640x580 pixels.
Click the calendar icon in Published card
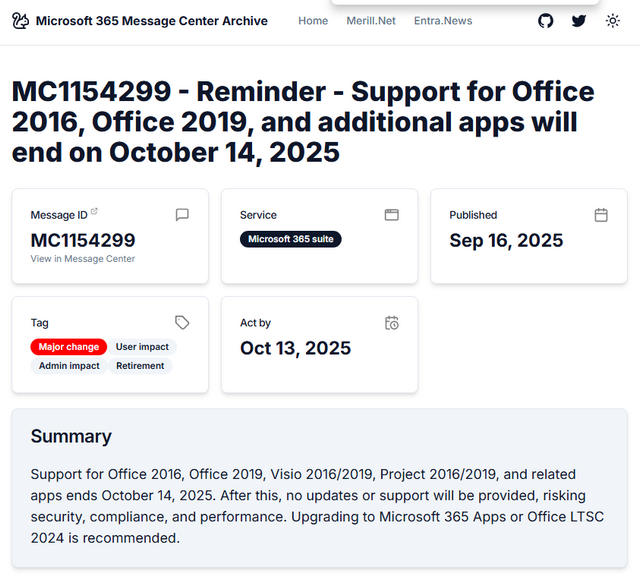tap(601, 215)
